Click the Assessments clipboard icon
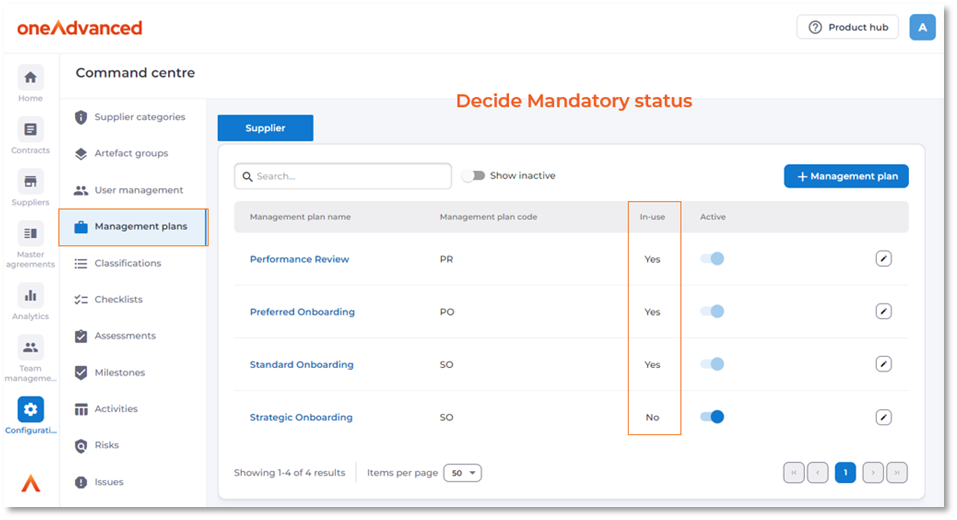Screen dimensions: 957x520 pos(81,336)
